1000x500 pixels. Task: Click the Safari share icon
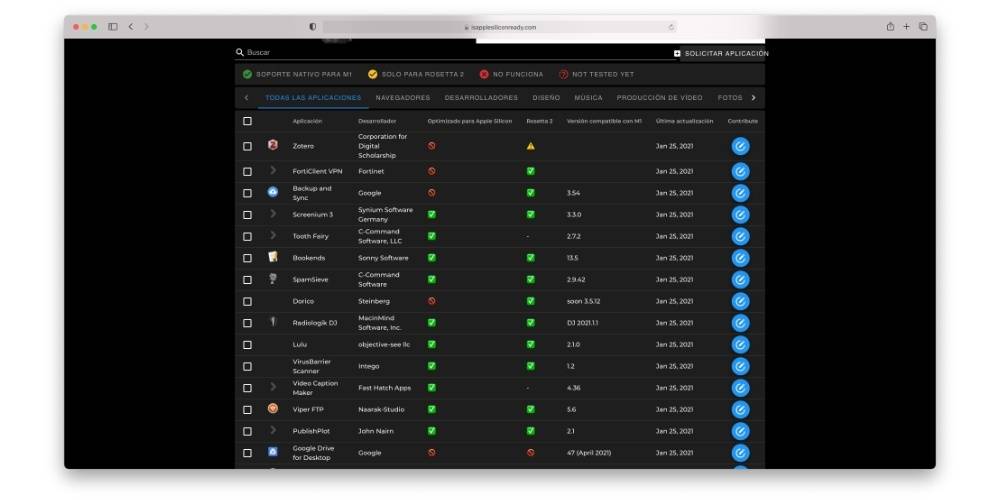pyautogui.click(x=890, y=27)
